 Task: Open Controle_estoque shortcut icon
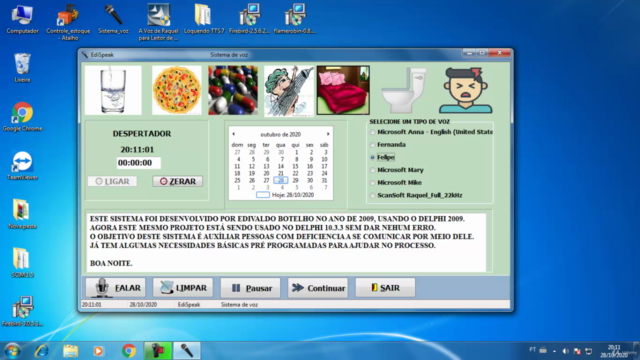pyautogui.click(x=68, y=22)
